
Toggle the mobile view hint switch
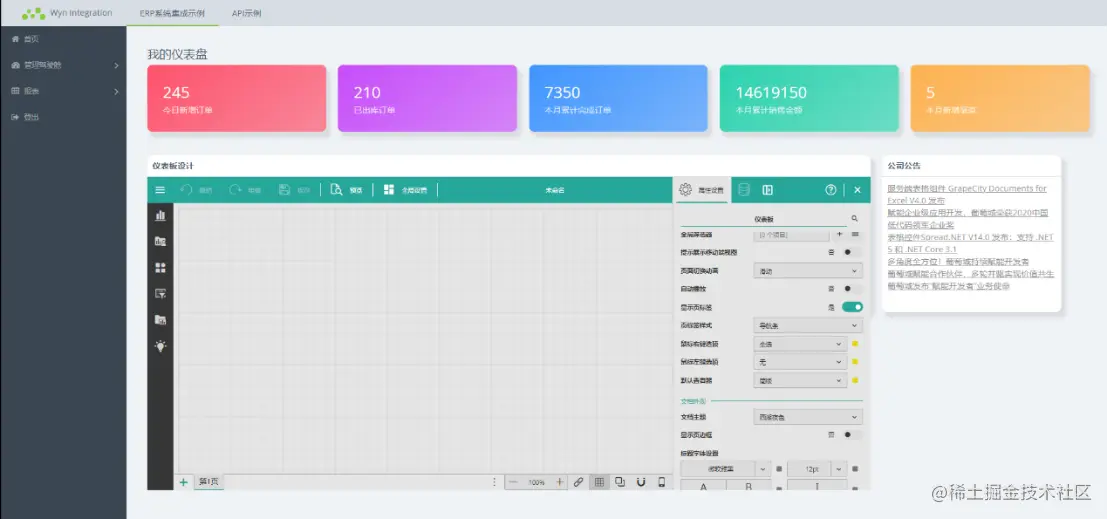[852, 252]
